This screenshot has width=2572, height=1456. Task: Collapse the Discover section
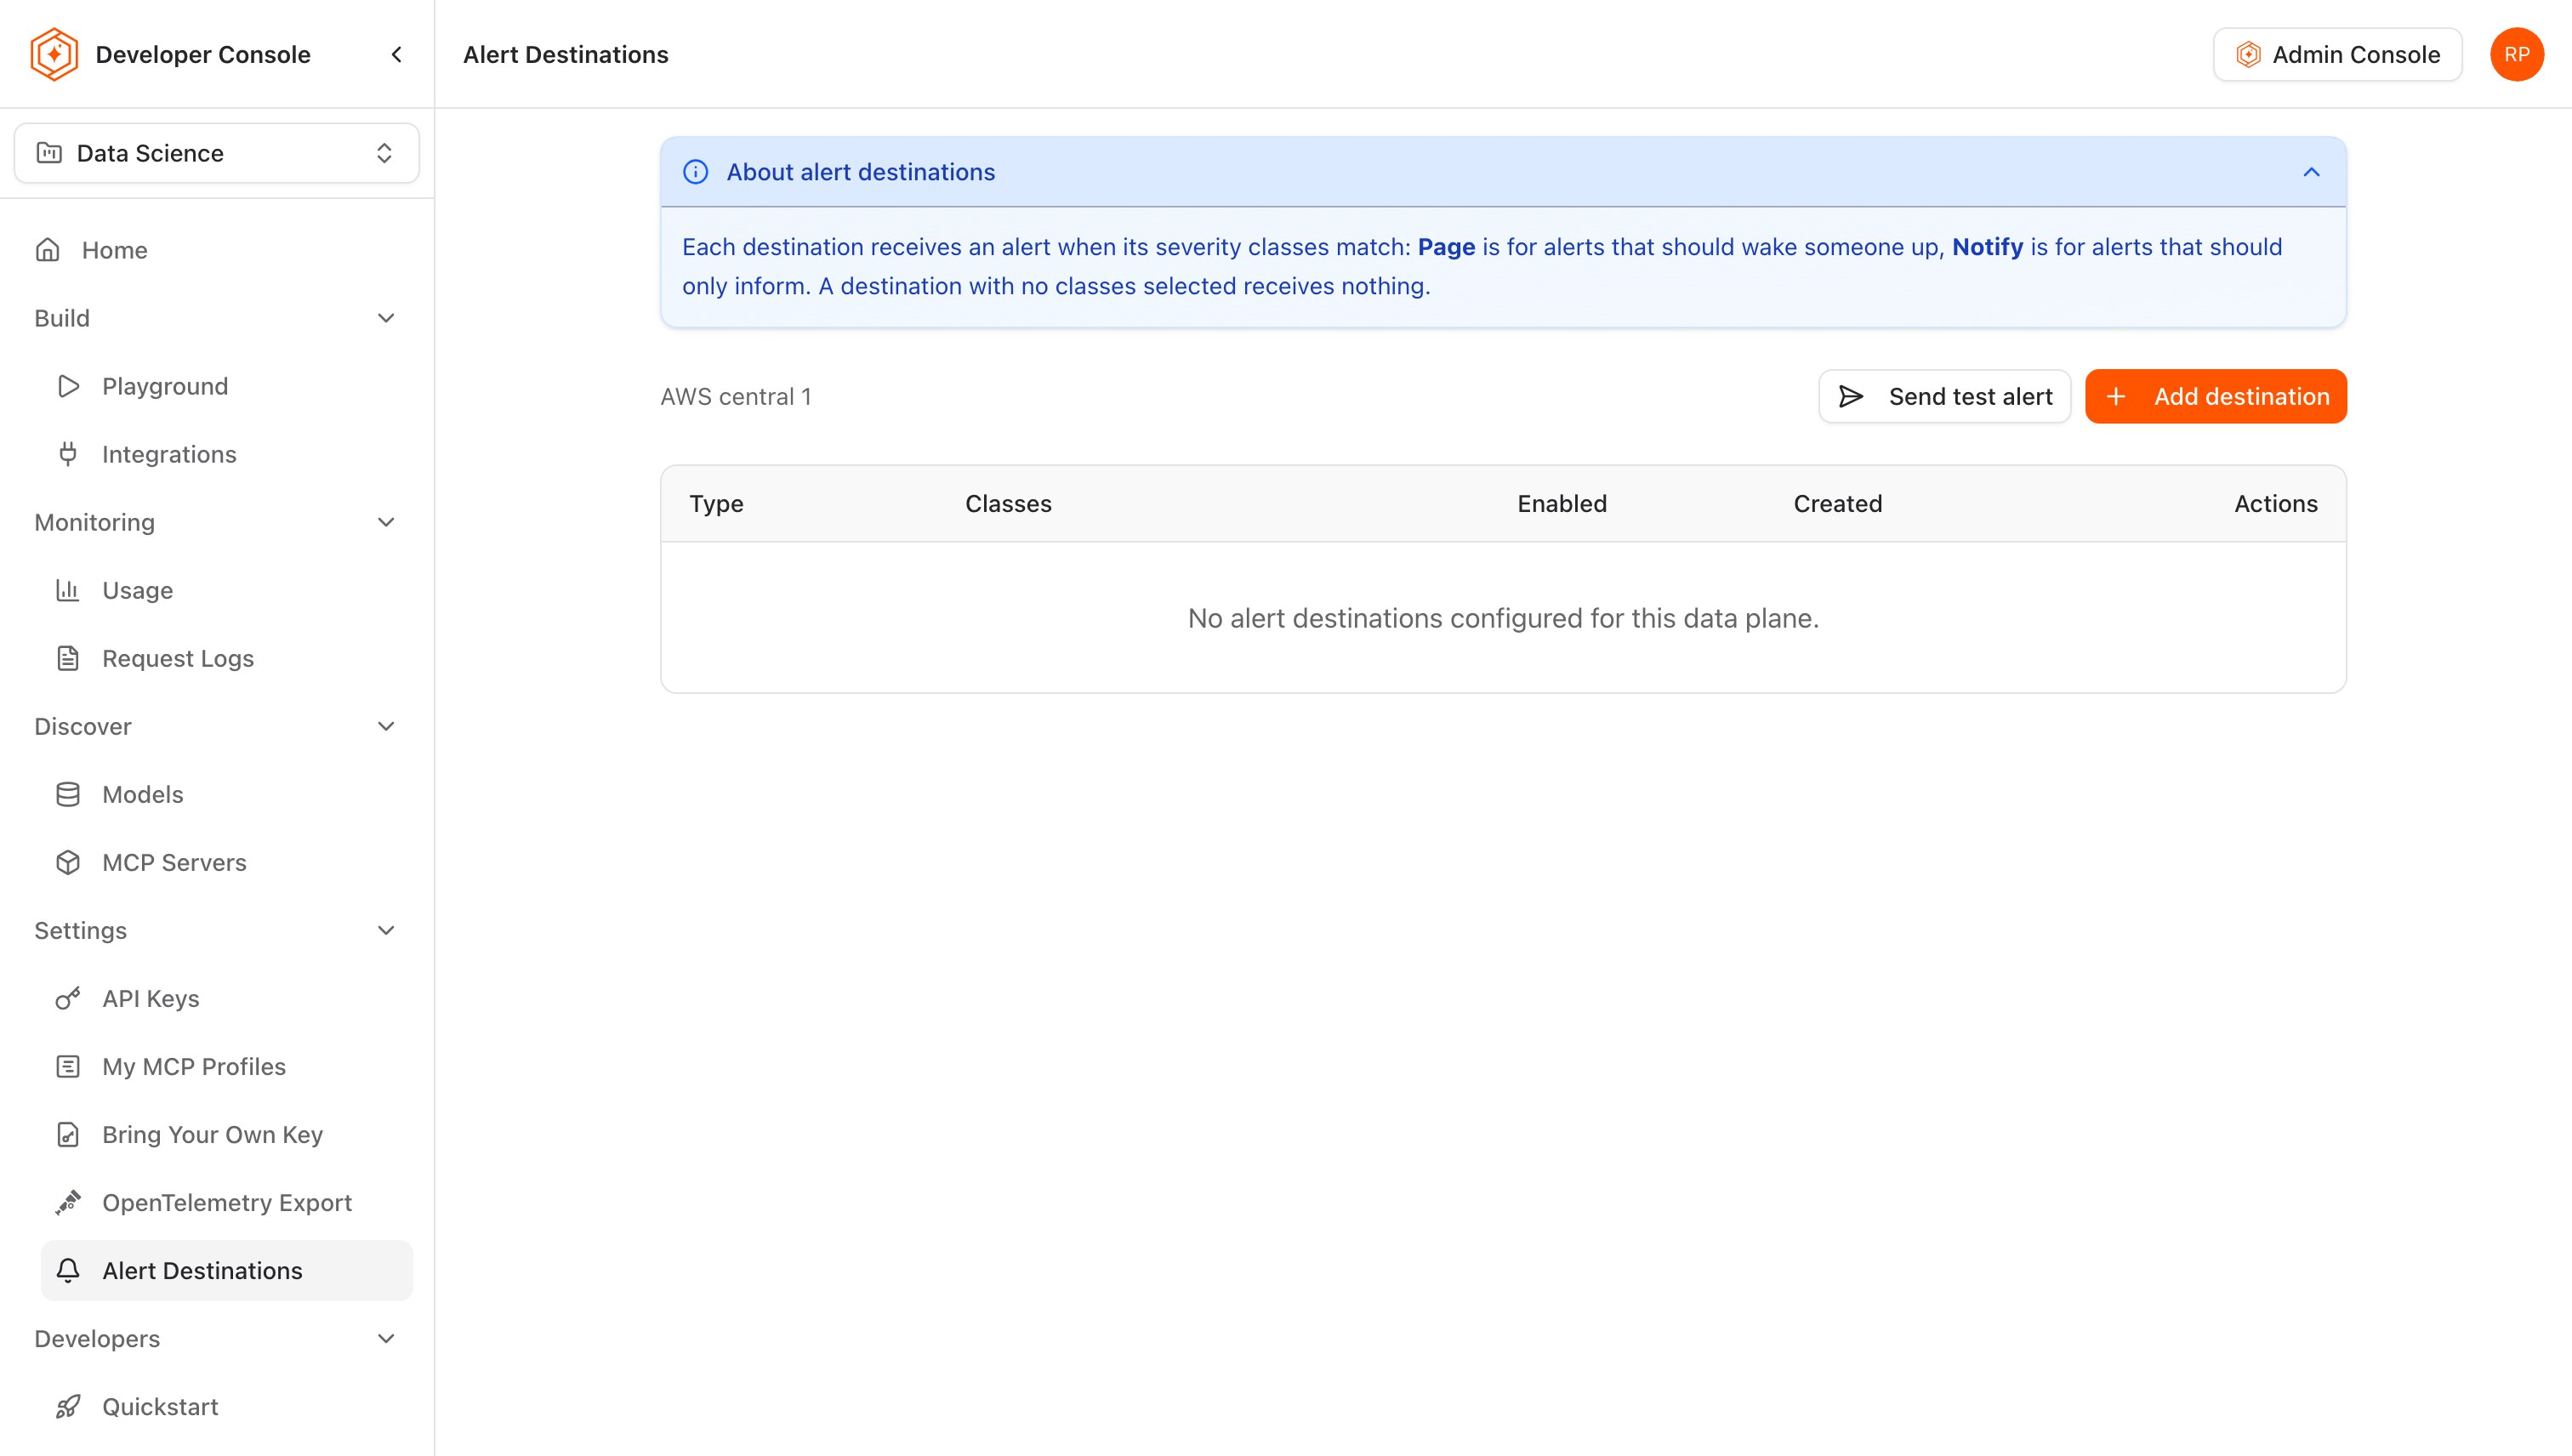click(x=386, y=726)
